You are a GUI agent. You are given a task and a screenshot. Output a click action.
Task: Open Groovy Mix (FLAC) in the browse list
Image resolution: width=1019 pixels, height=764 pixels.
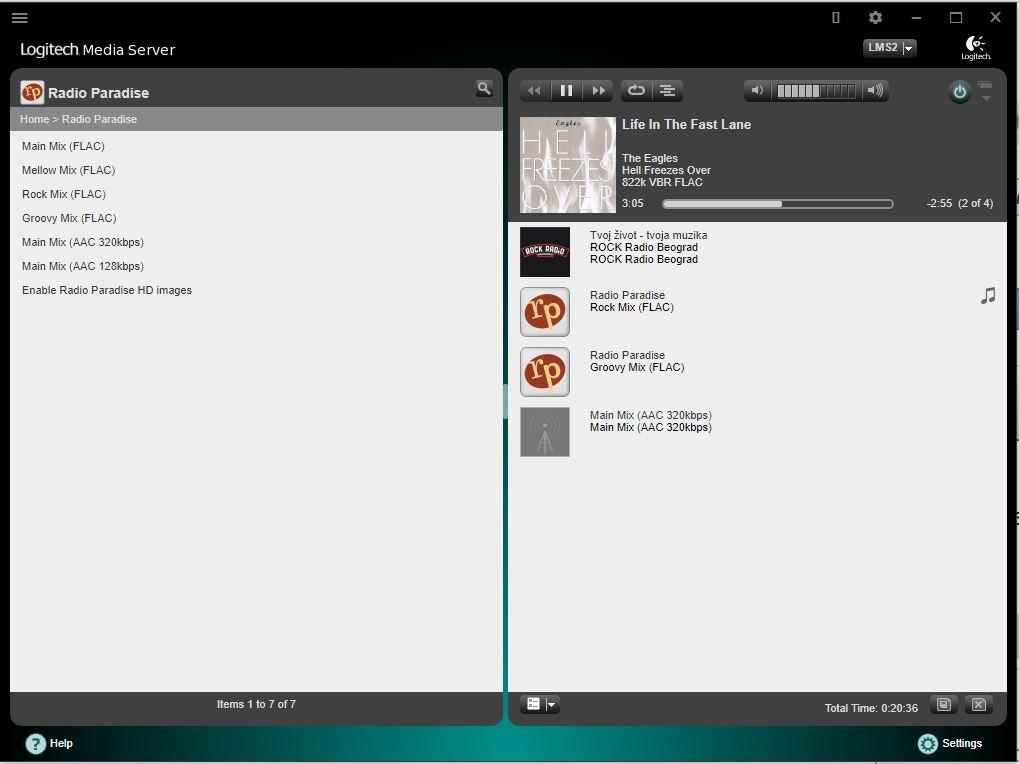pyautogui.click(x=69, y=218)
